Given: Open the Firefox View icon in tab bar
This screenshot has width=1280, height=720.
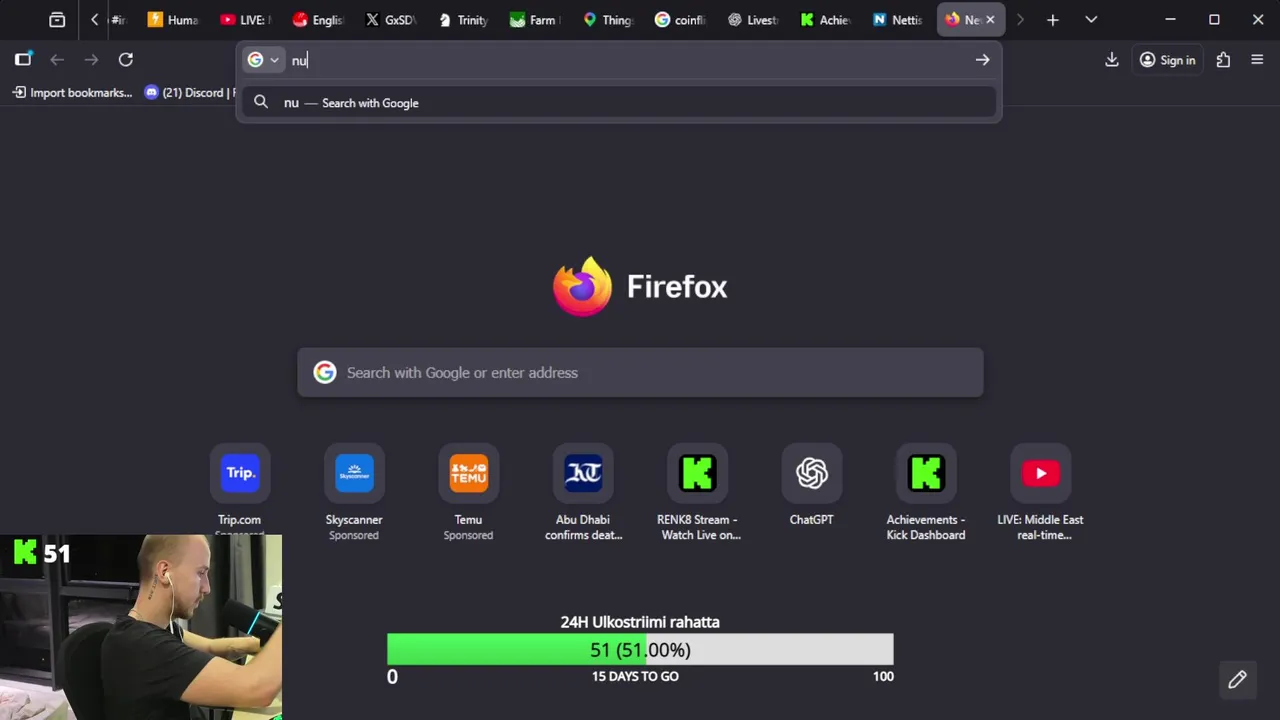Looking at the screenshot, I should (57, 19).
